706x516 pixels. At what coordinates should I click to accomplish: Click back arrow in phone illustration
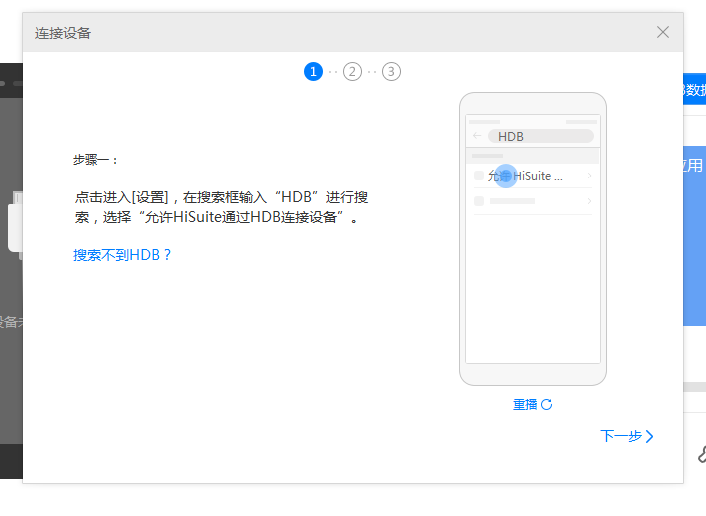(477, 136)
